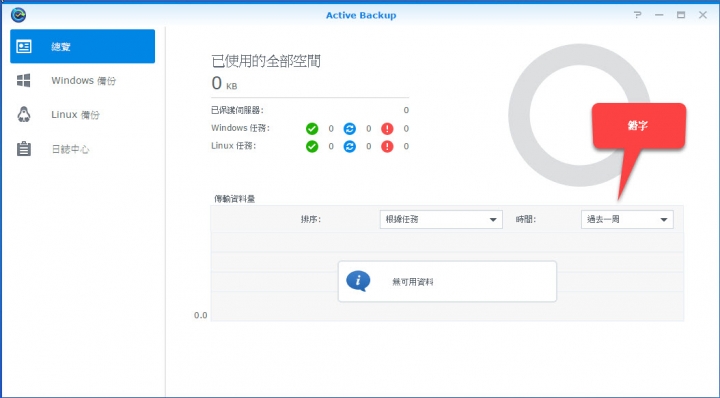The height and width of the screenshot is (398, 720).
Task: Click the 無可用資料 message text
Action: pyautogui.click(x=413, y=282)
